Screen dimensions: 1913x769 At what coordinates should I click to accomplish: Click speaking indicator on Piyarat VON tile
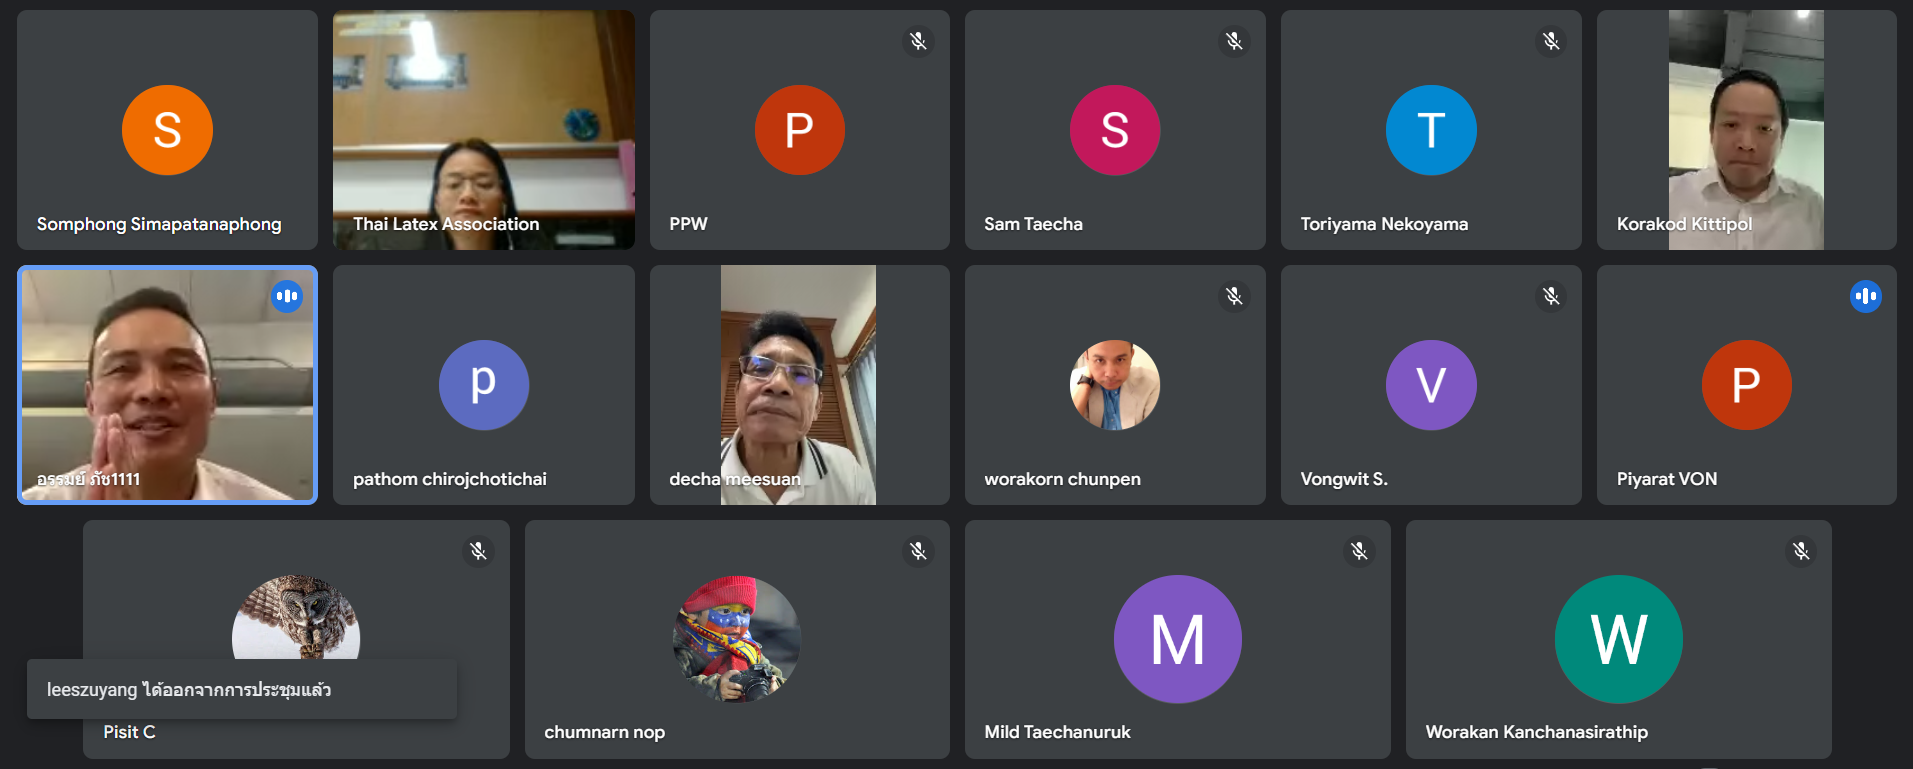click(x=1865, y=296)
